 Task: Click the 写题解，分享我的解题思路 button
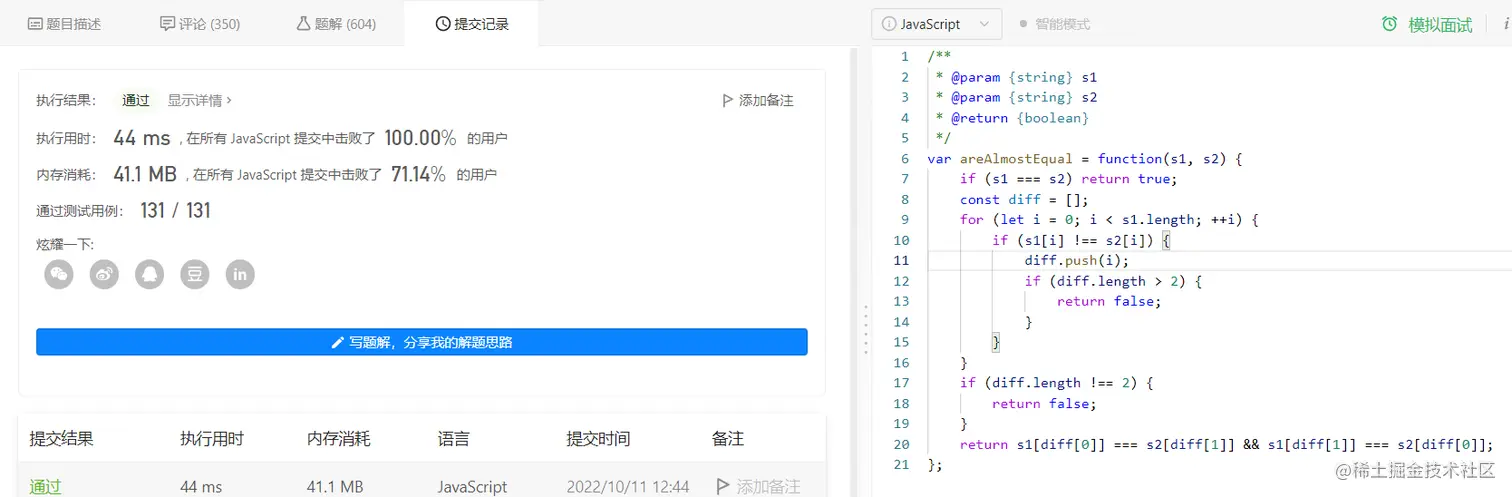point(421,342)
